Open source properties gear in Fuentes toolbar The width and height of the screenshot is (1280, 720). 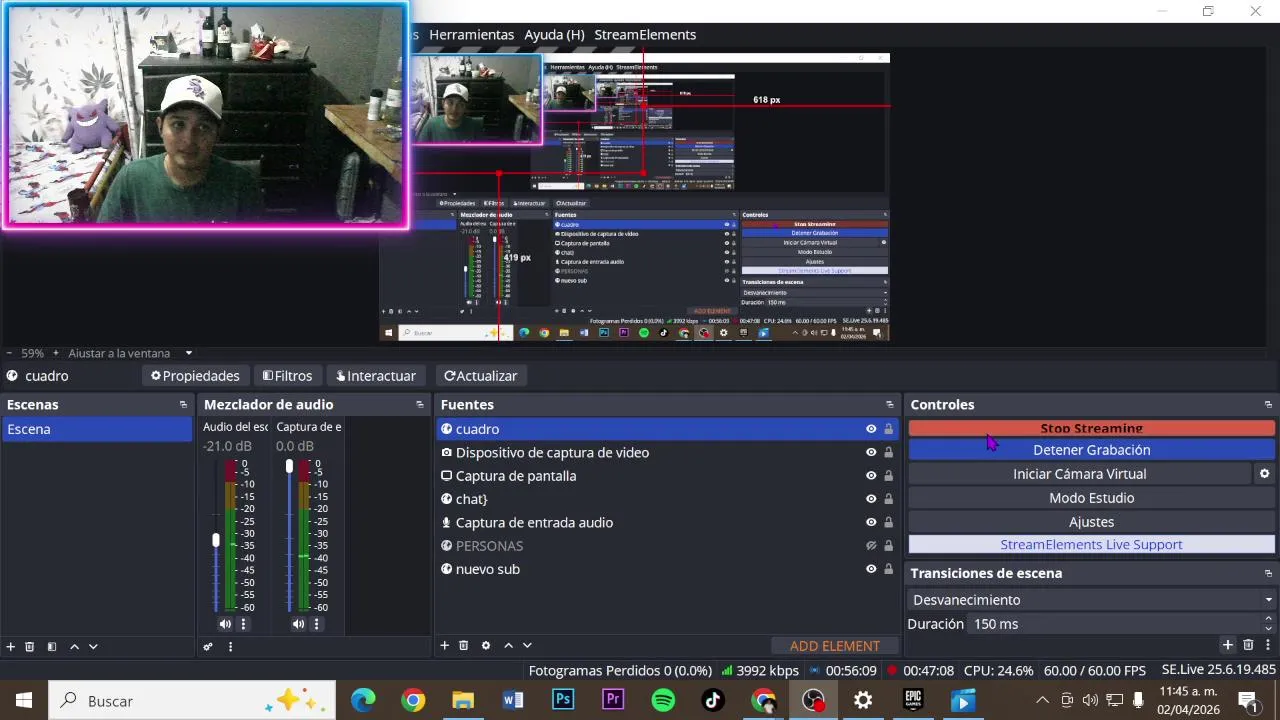(486, 646)
